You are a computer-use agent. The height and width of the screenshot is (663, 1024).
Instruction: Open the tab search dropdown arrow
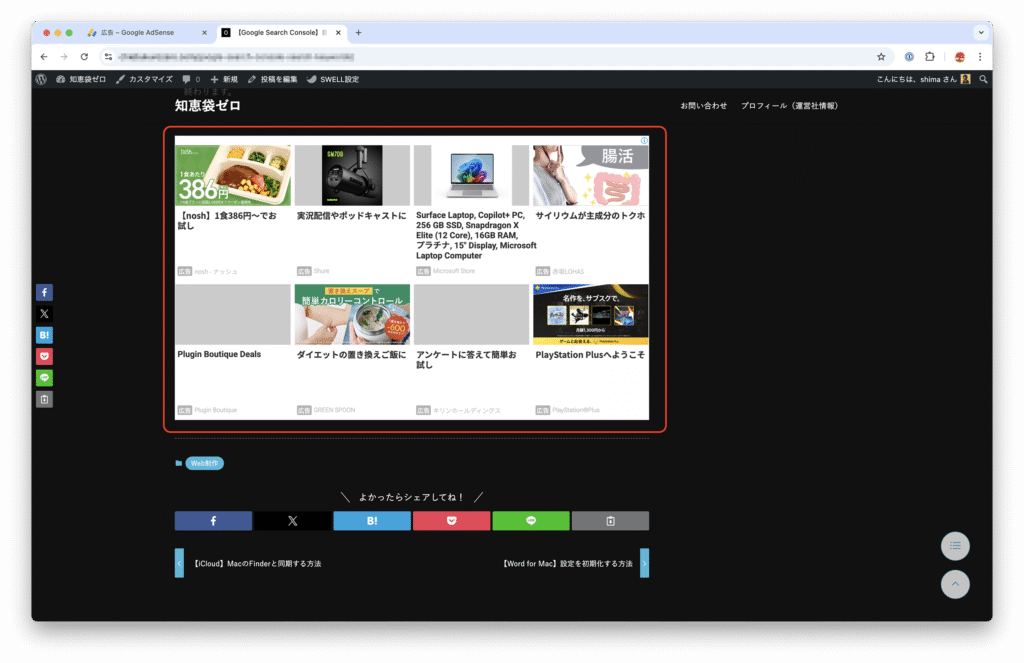(x=980, y=32)
